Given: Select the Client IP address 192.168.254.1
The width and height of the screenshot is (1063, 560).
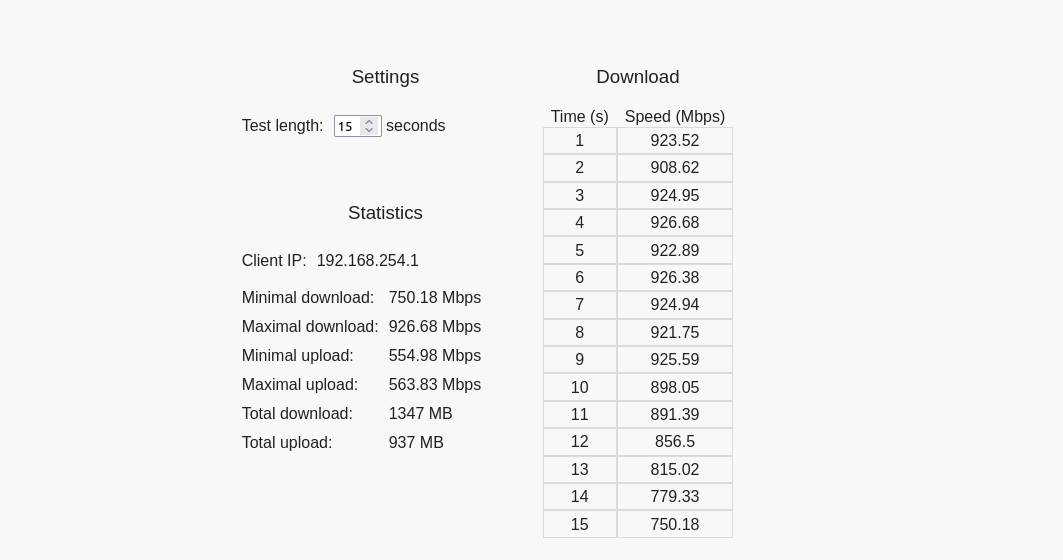Looking at the screenshot, I should pos(367,260).
